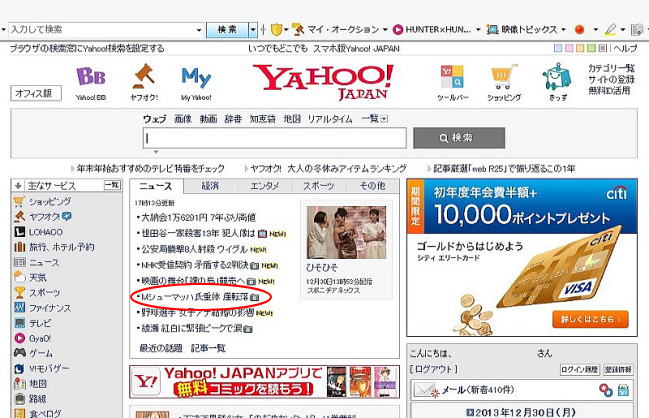Image resolution: width=649 pixels, height=418 pixels.
Task: Click the 登録情報 button
Action: pos(618,369)
